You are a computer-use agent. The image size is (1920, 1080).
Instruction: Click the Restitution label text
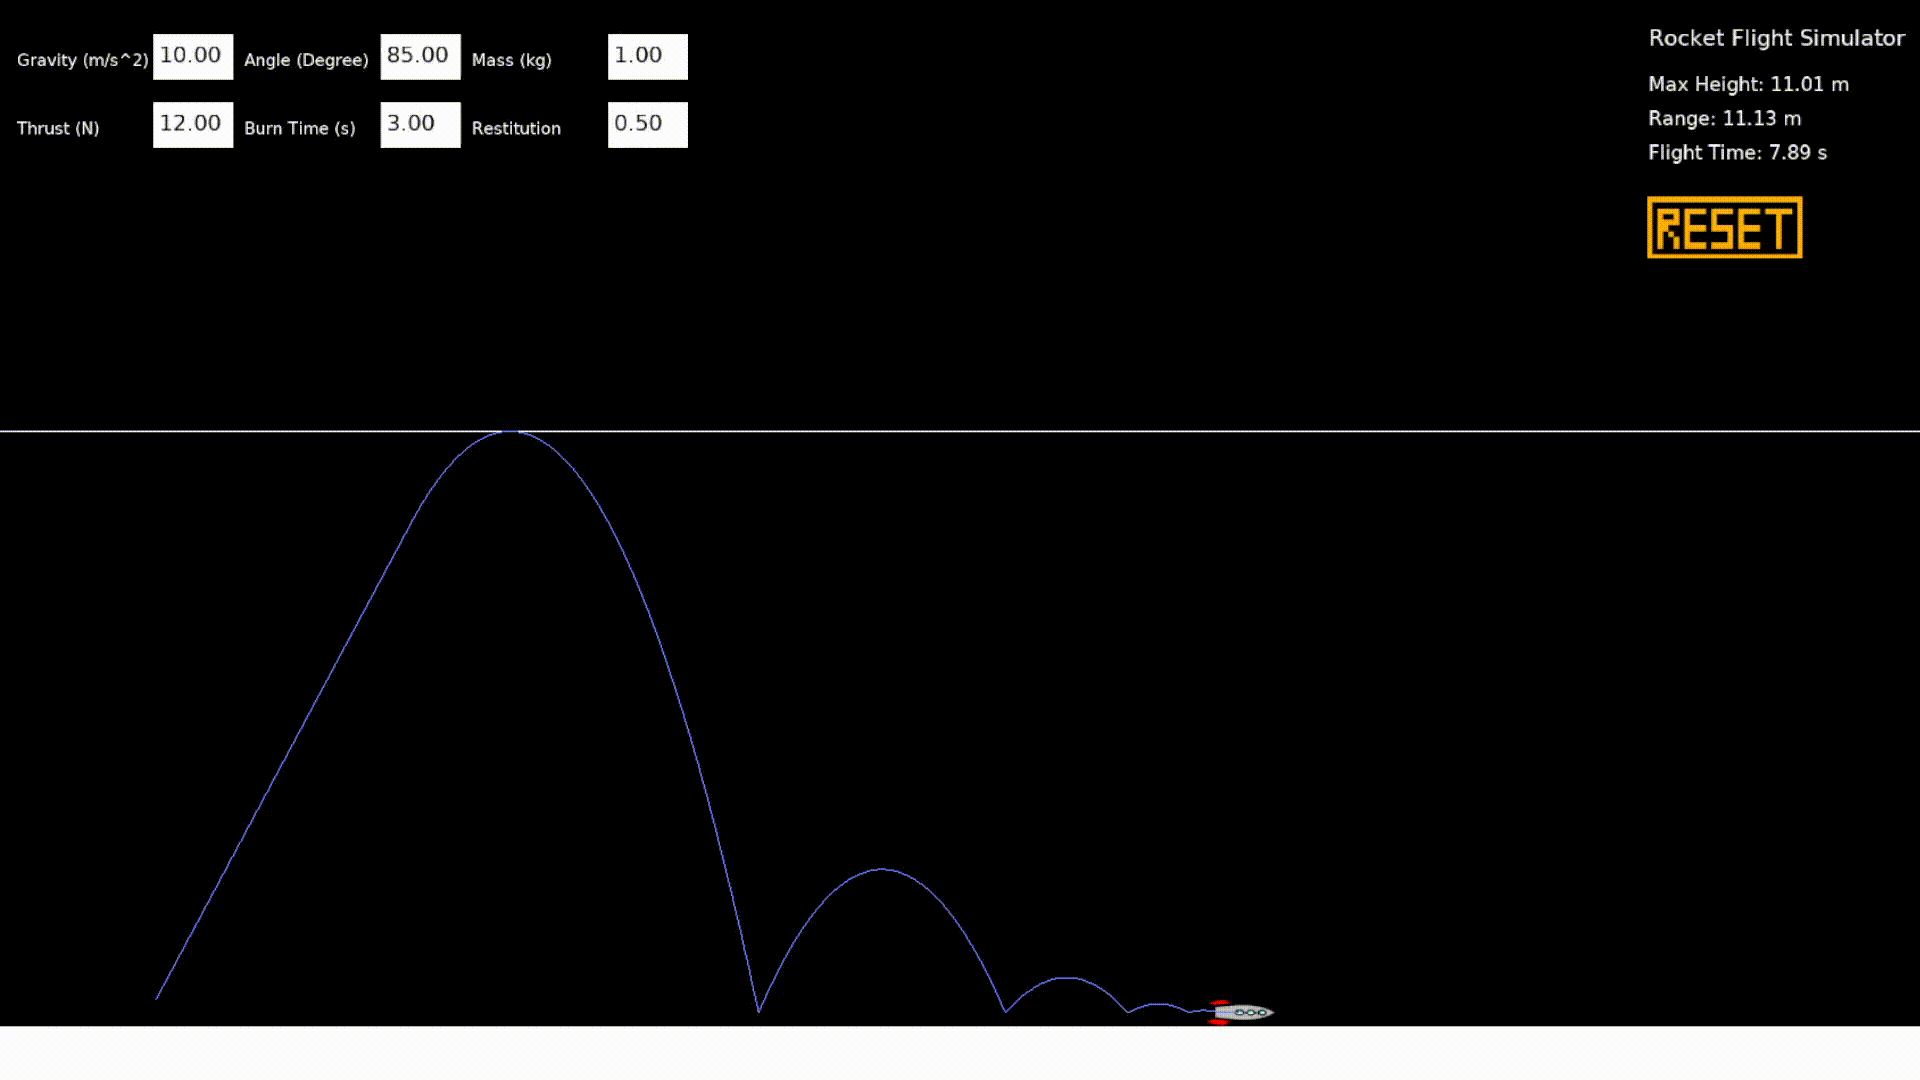[516, 128]
